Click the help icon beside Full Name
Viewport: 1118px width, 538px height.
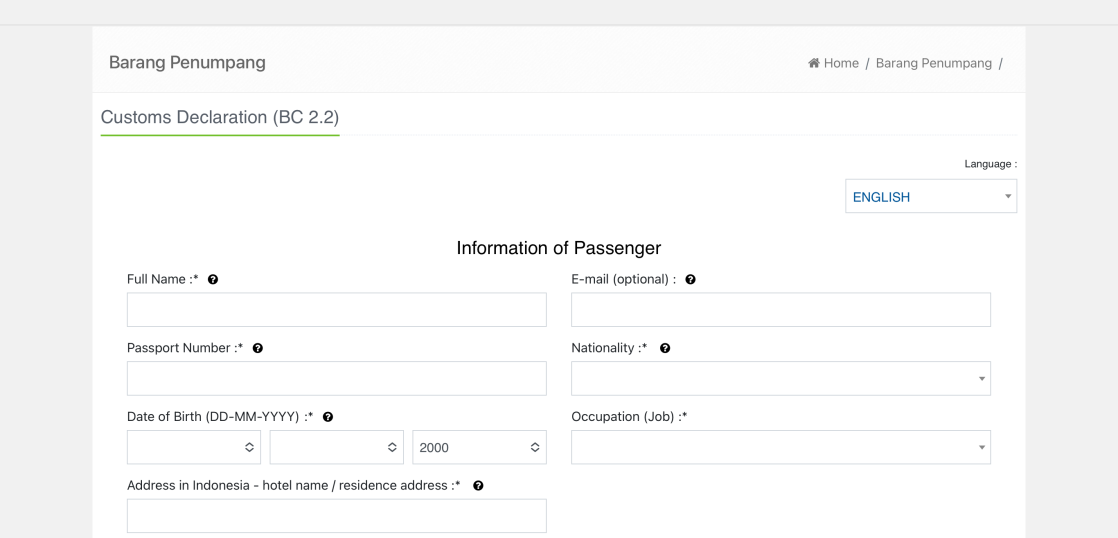click(x=213, y=279)
